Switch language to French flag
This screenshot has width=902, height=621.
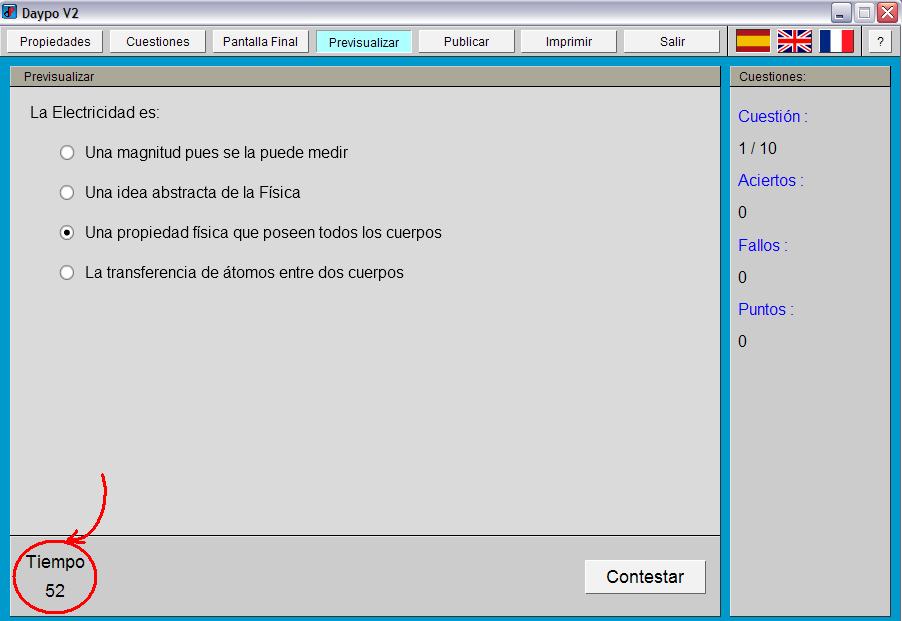coord(837,41)
